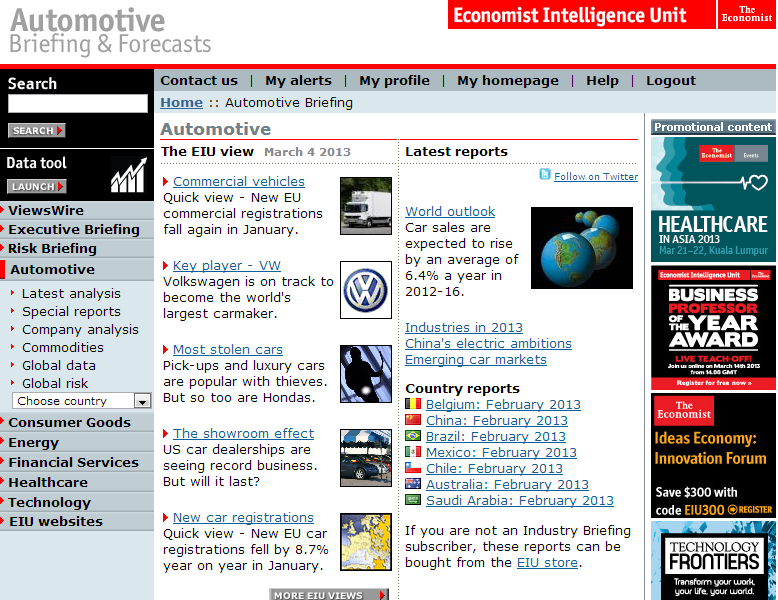The width and height of the screenshot is (778, 600).
Task: Open the Volkswagen logo thumbnail
Action: coord(366,290)
